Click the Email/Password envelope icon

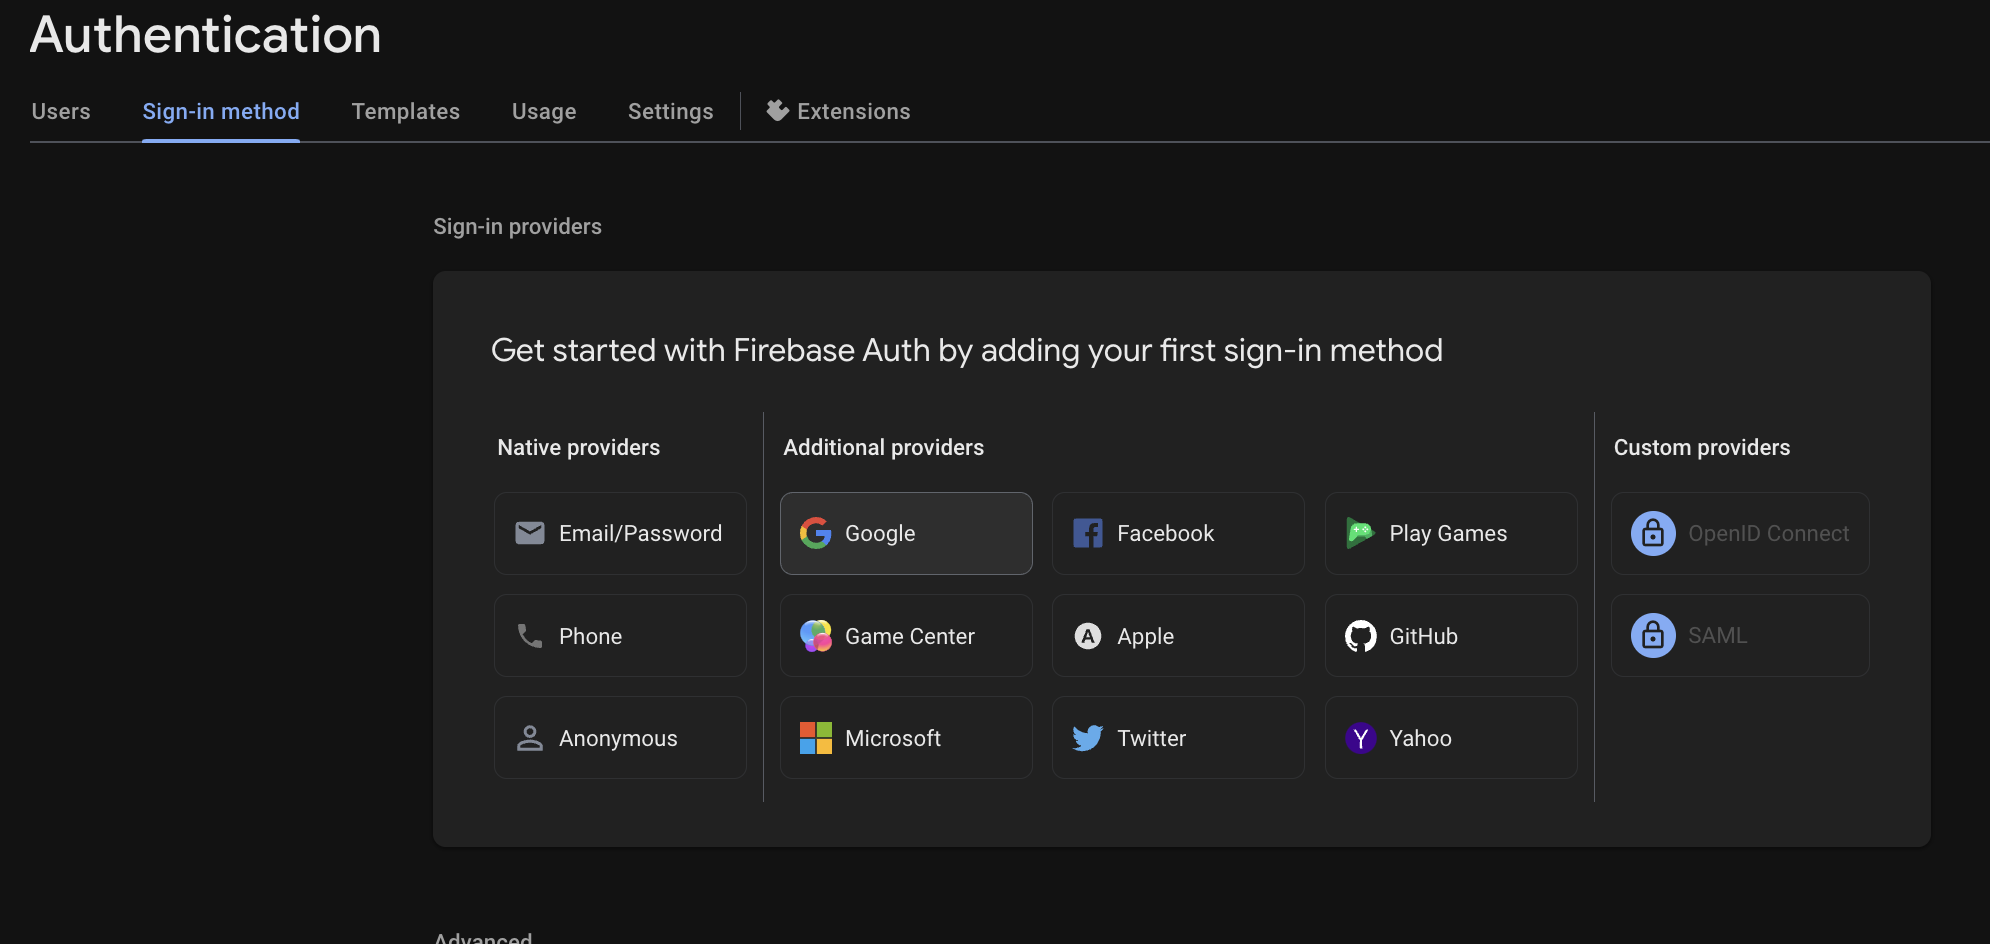[530, 533]
